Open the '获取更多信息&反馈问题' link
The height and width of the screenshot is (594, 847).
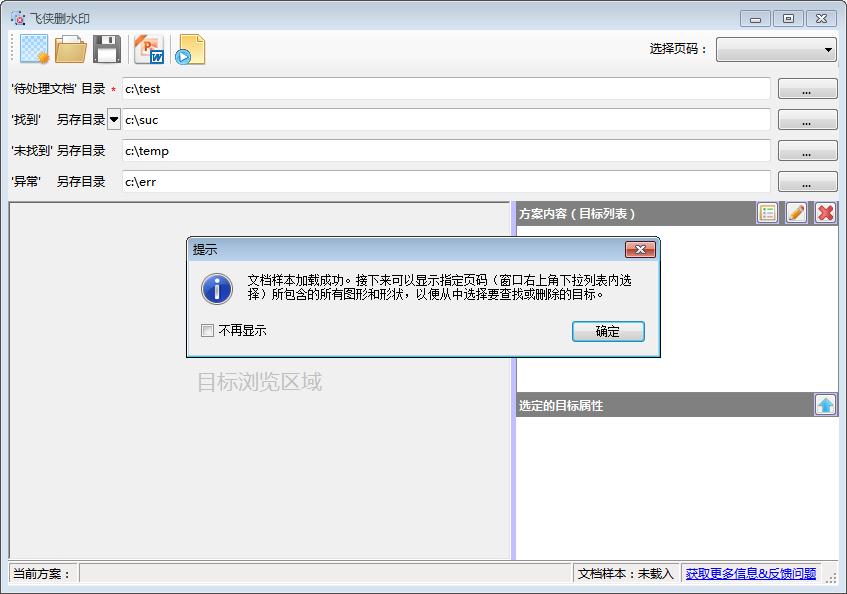coord(750,574)
